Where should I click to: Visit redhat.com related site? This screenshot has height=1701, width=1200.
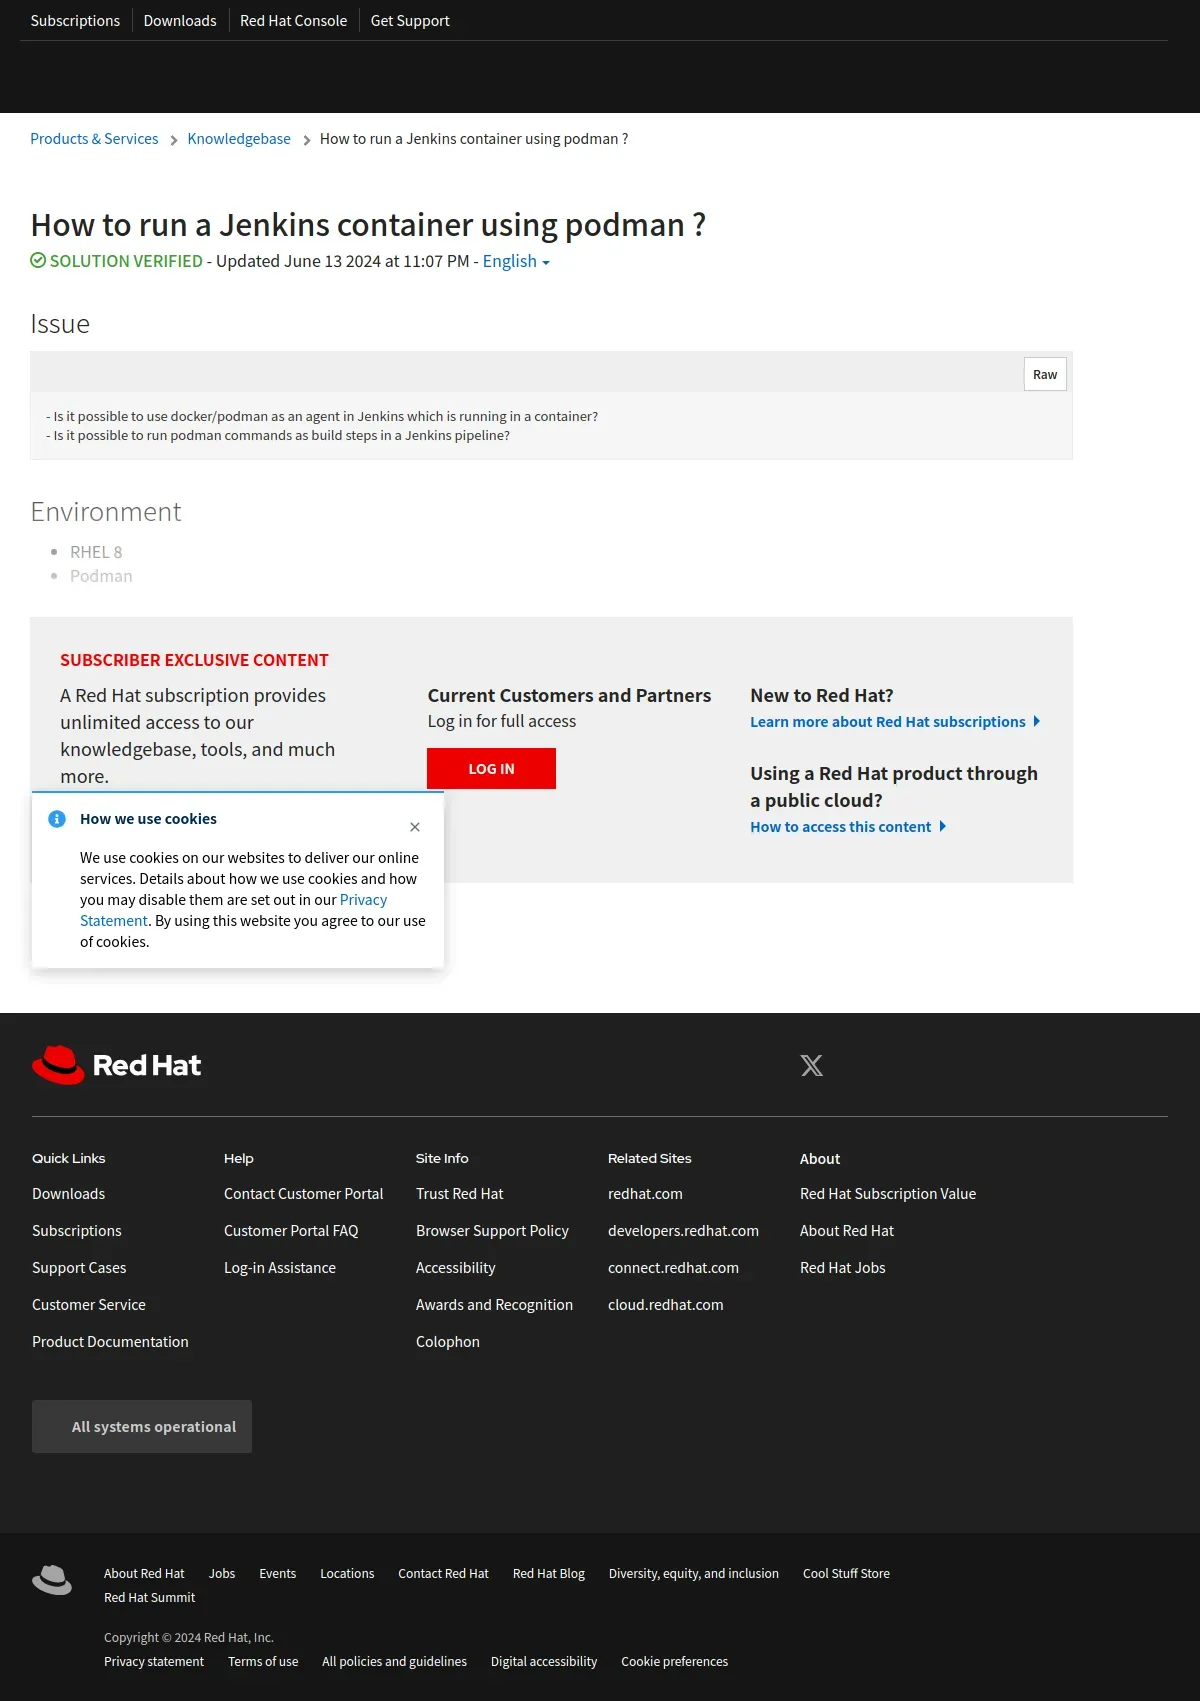pyautogui.click(x=645, y=1194)
